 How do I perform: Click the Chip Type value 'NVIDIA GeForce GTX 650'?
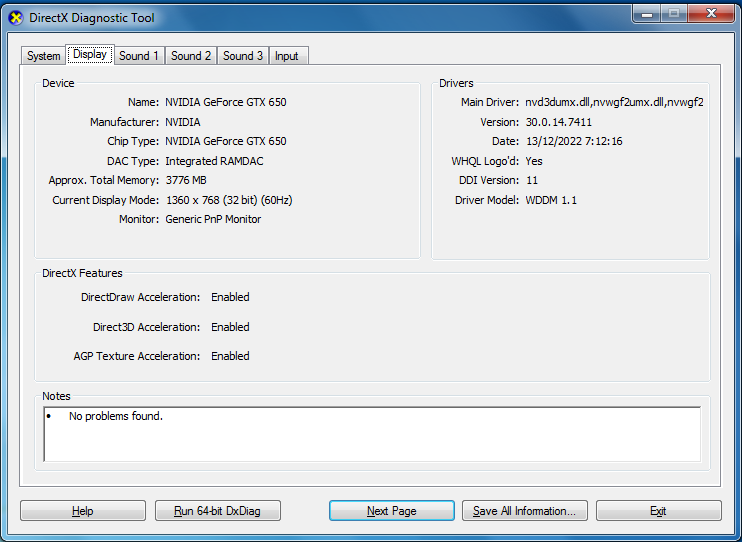226,141
